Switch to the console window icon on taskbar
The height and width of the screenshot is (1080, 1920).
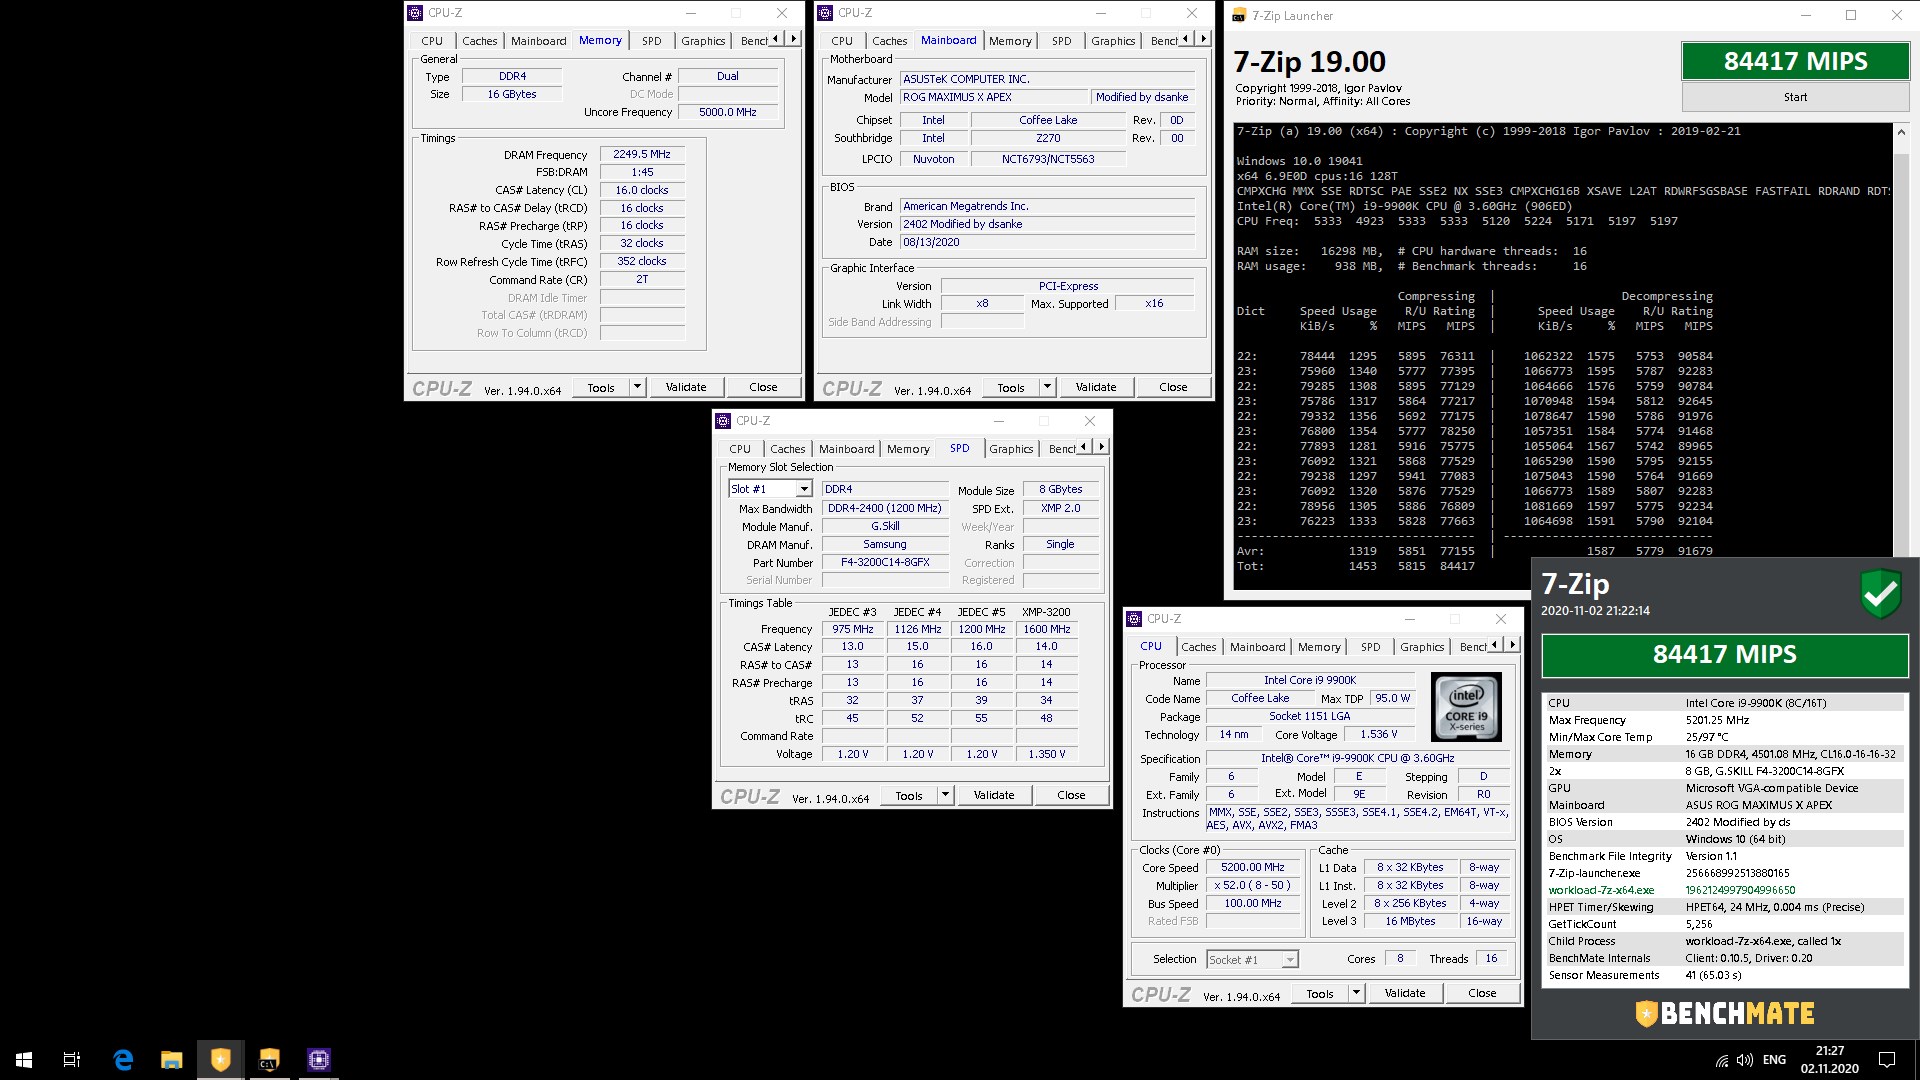[269, 1059]
